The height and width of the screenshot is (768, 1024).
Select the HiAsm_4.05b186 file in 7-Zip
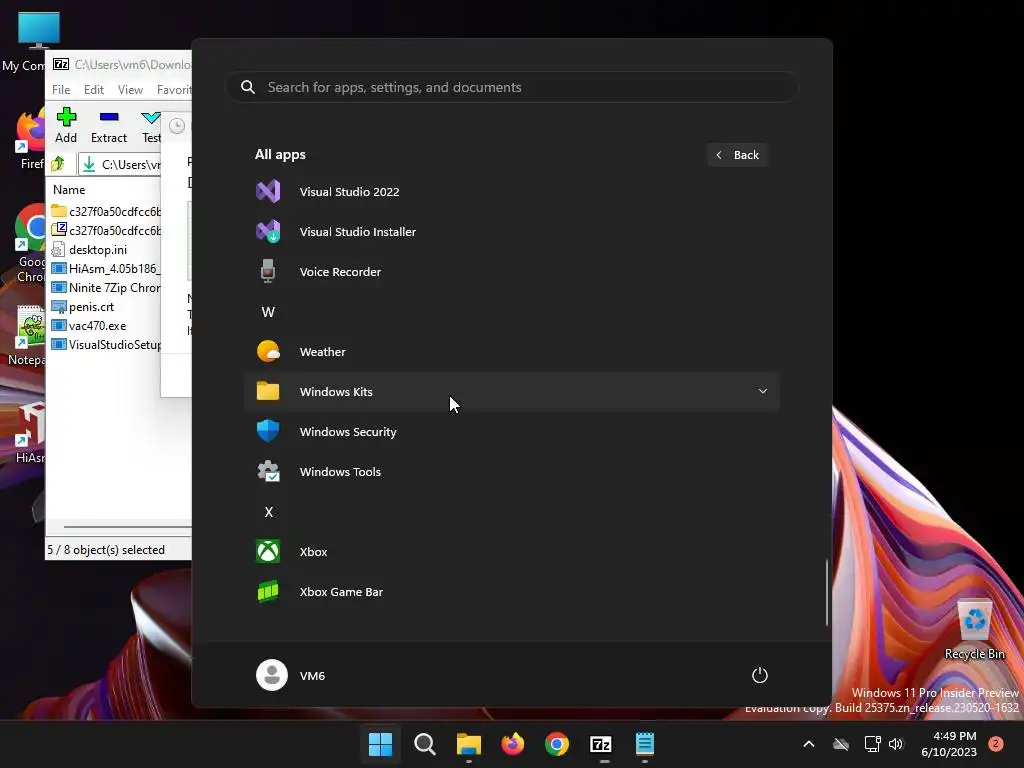pos(104,268)
